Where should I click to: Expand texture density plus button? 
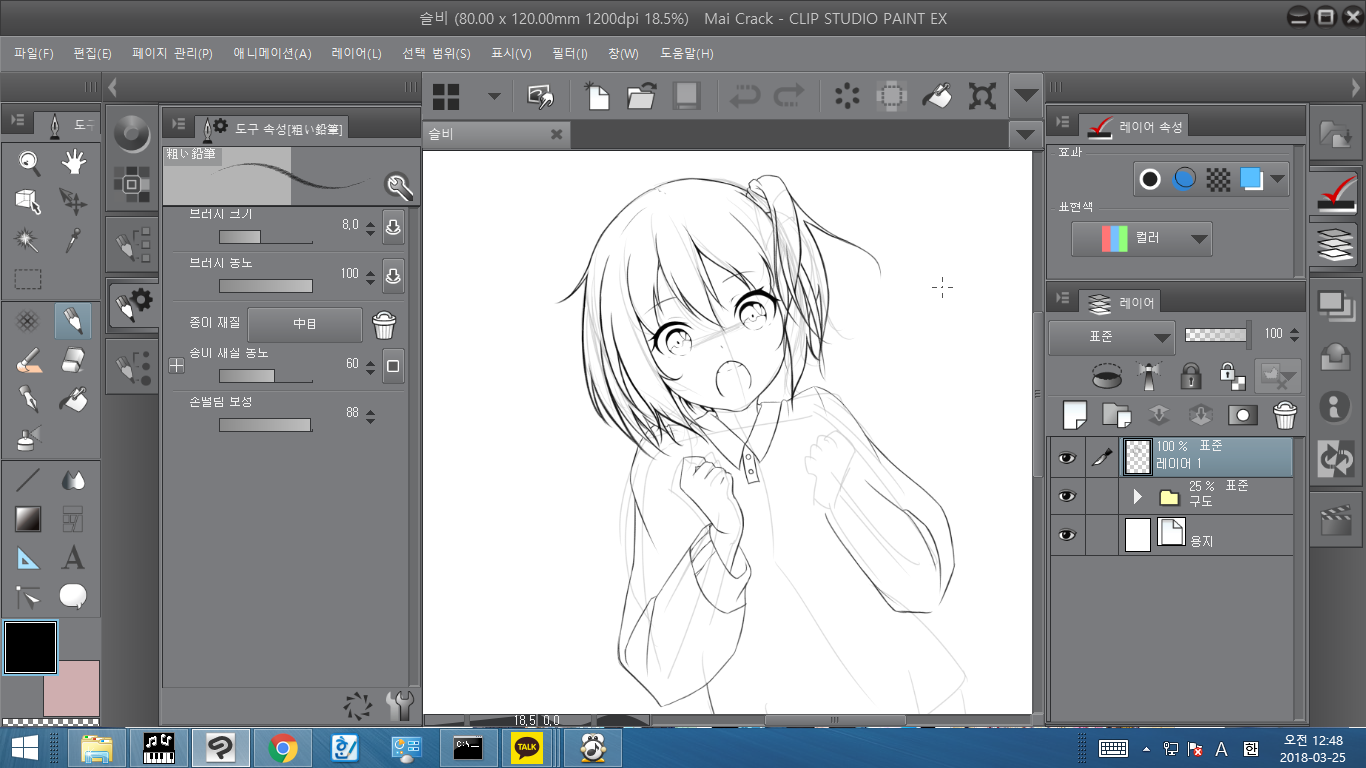coord(177,366)
